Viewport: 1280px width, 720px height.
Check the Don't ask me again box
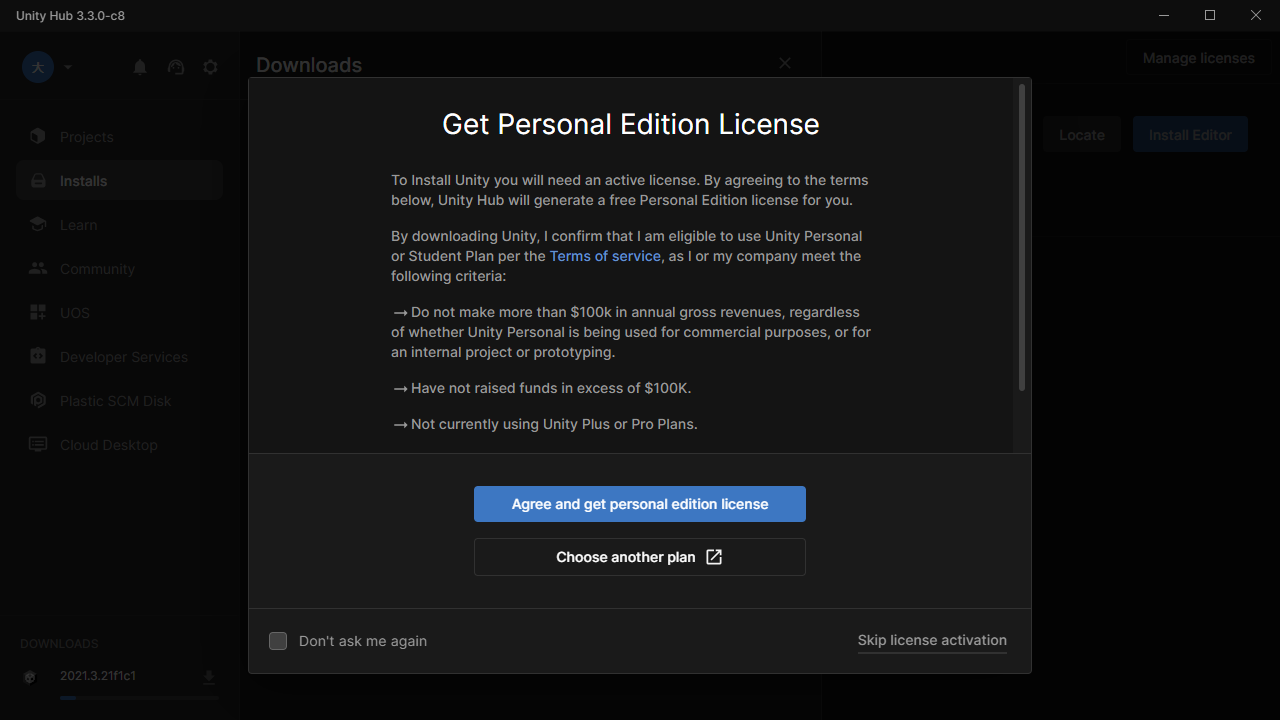pos(278,641)
